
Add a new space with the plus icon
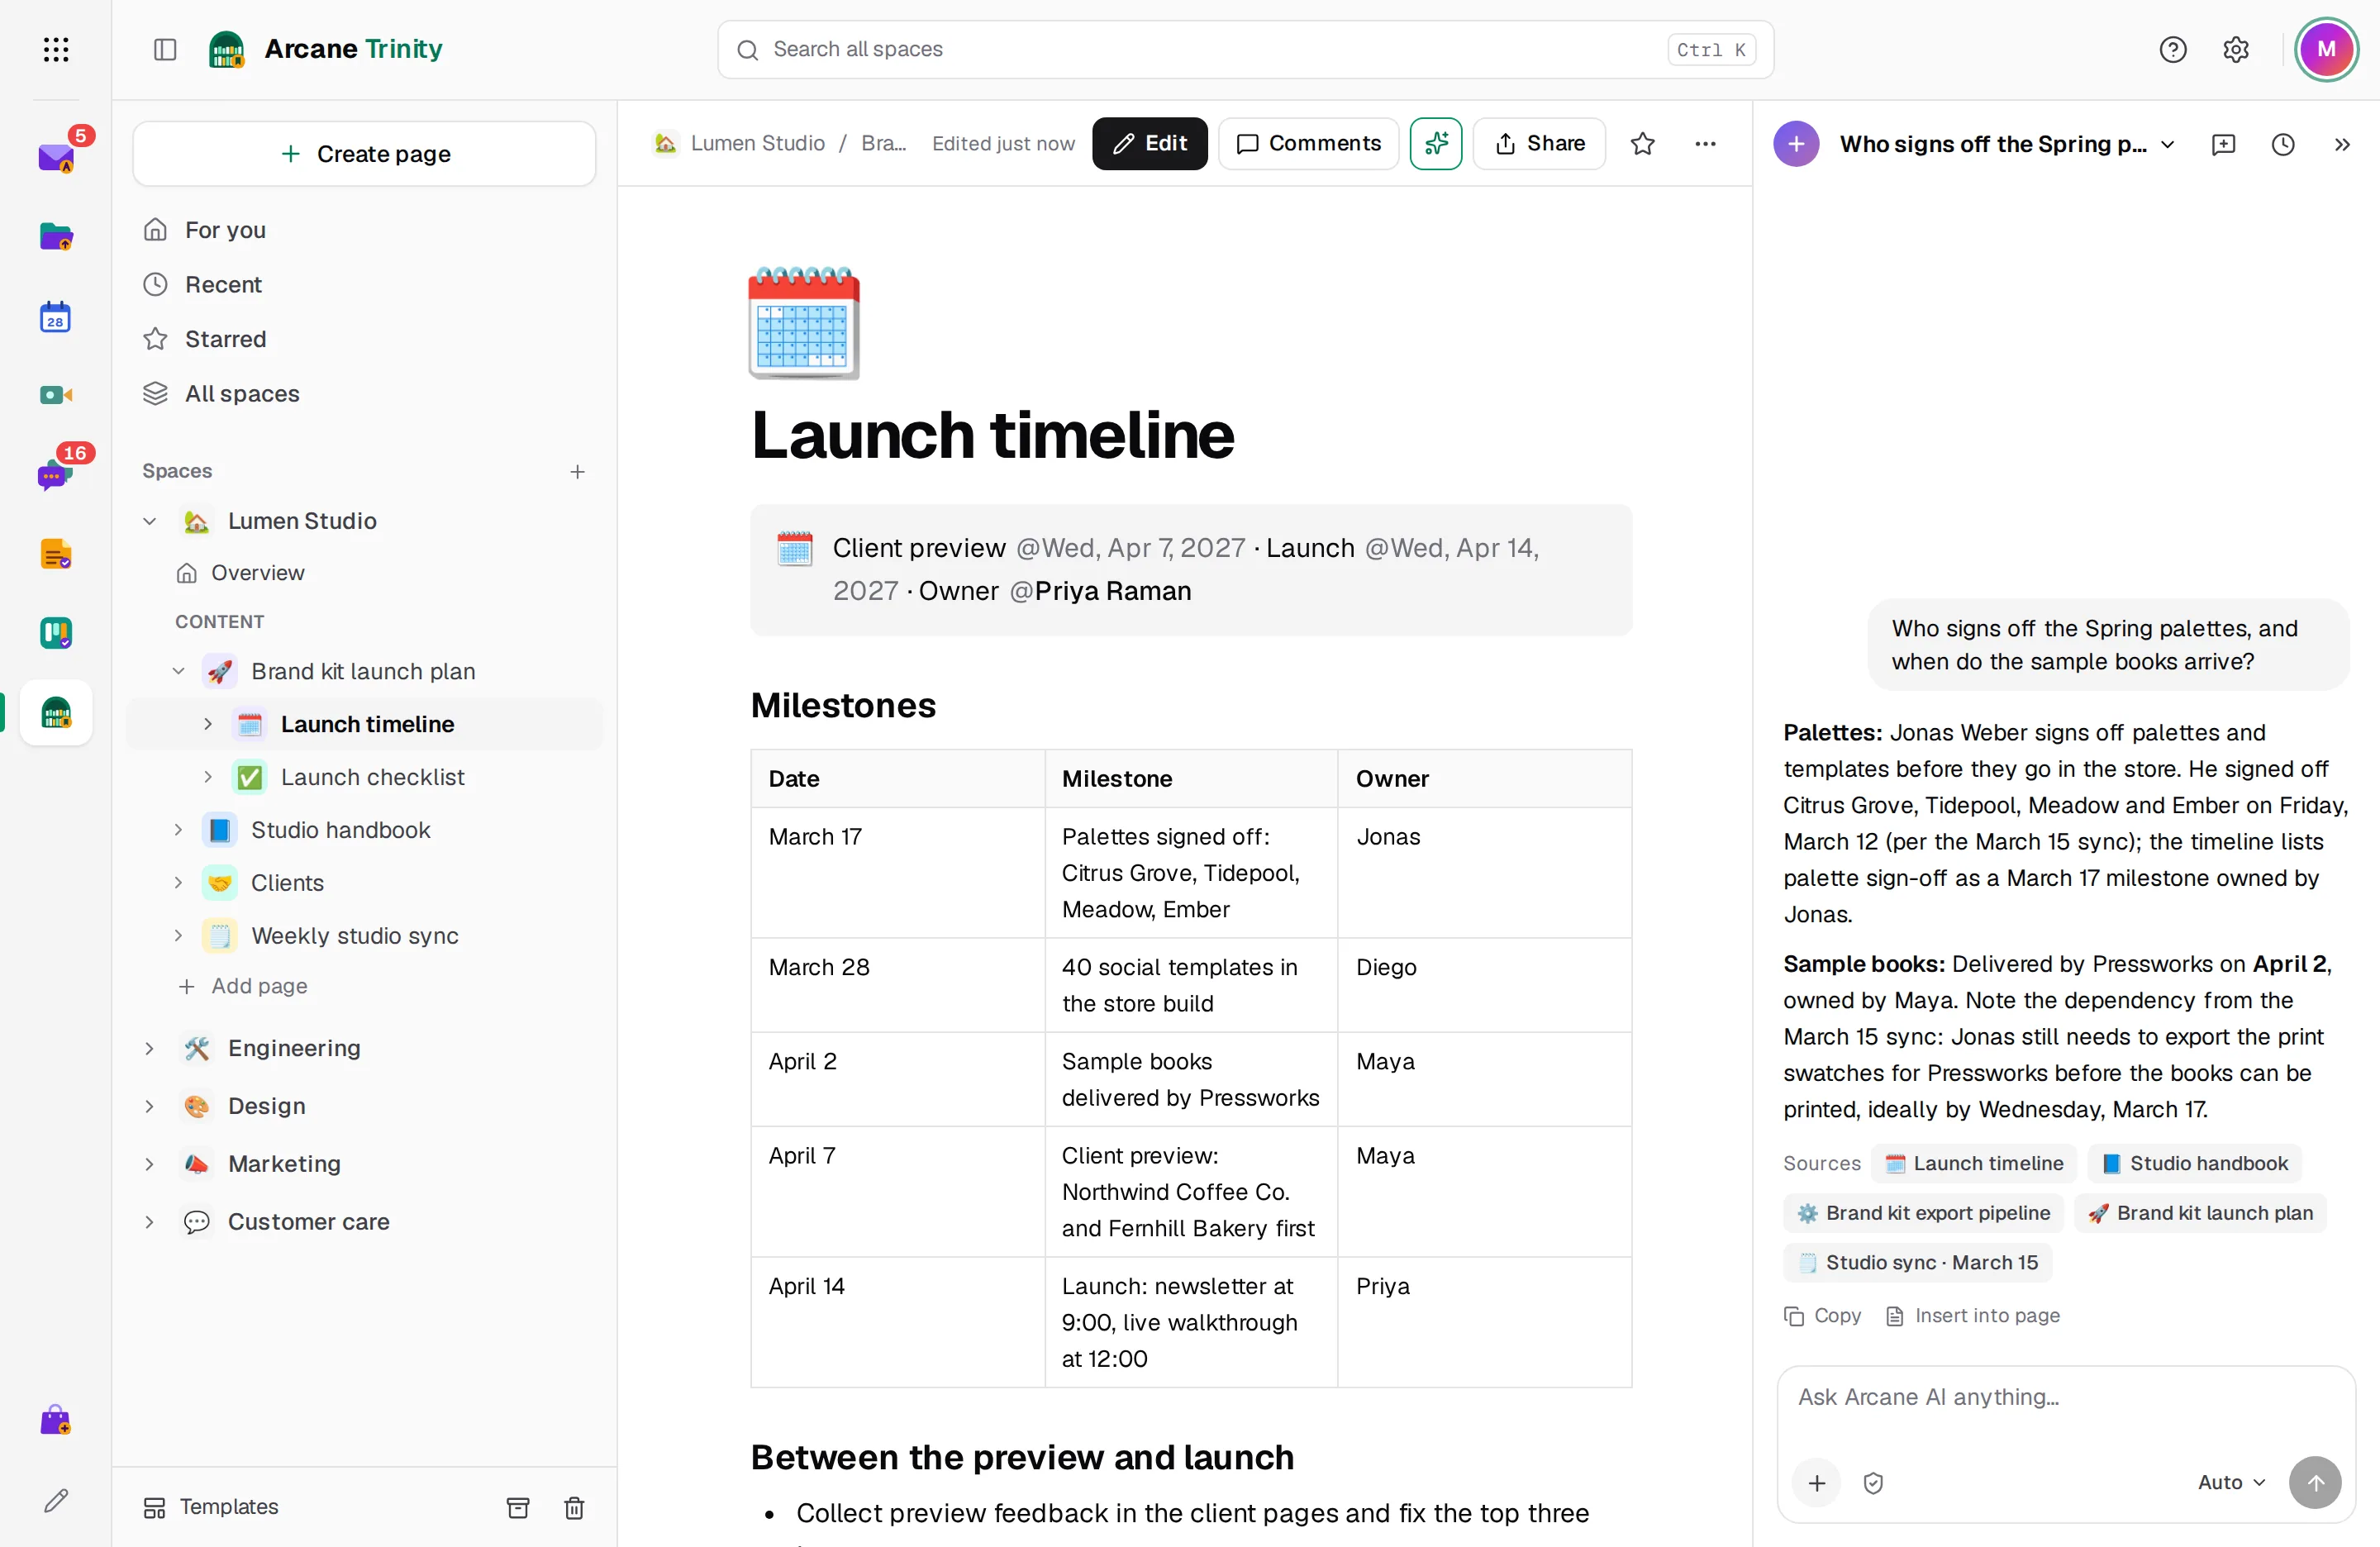click(x=577, y=471)
